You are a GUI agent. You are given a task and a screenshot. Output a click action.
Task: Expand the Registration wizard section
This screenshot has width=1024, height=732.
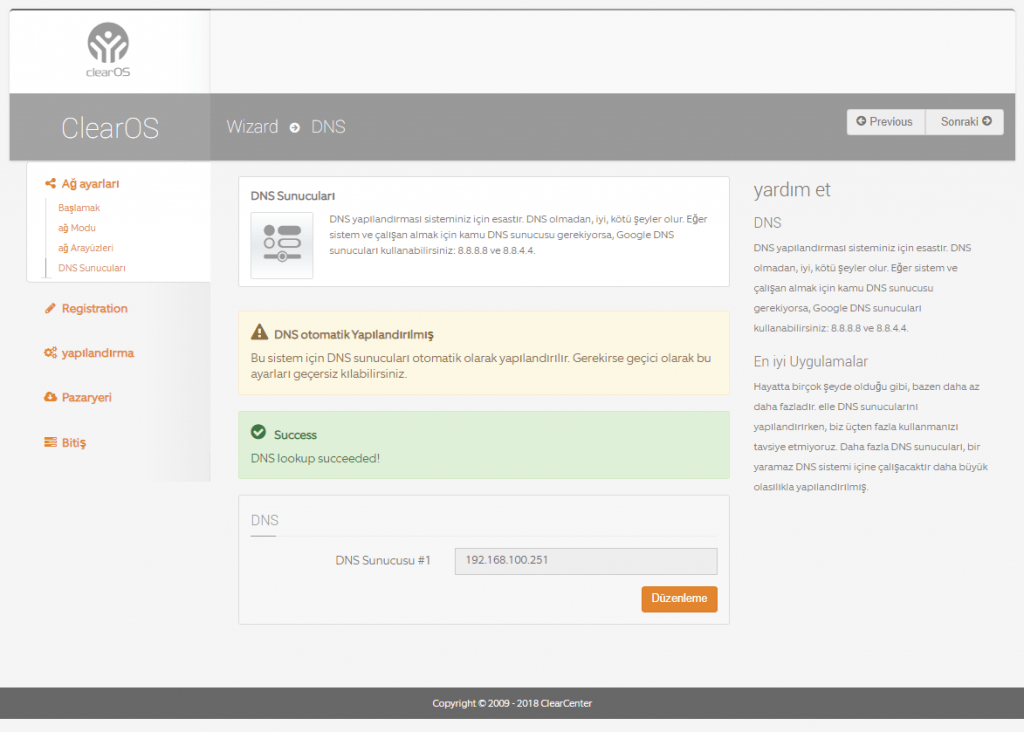[x=94, y=309]
